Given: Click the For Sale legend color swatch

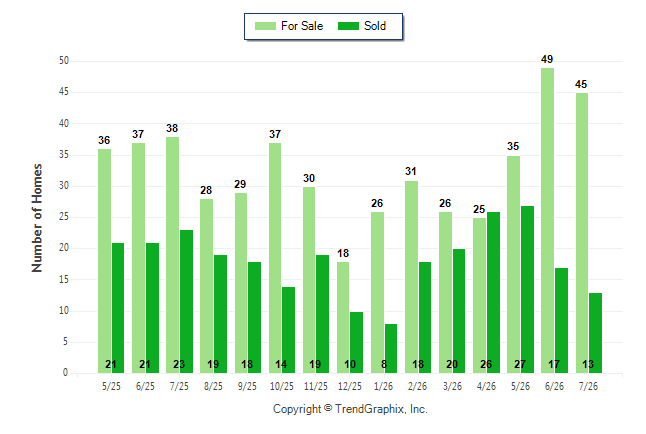Looking at the screenshot, I should 265,26.
